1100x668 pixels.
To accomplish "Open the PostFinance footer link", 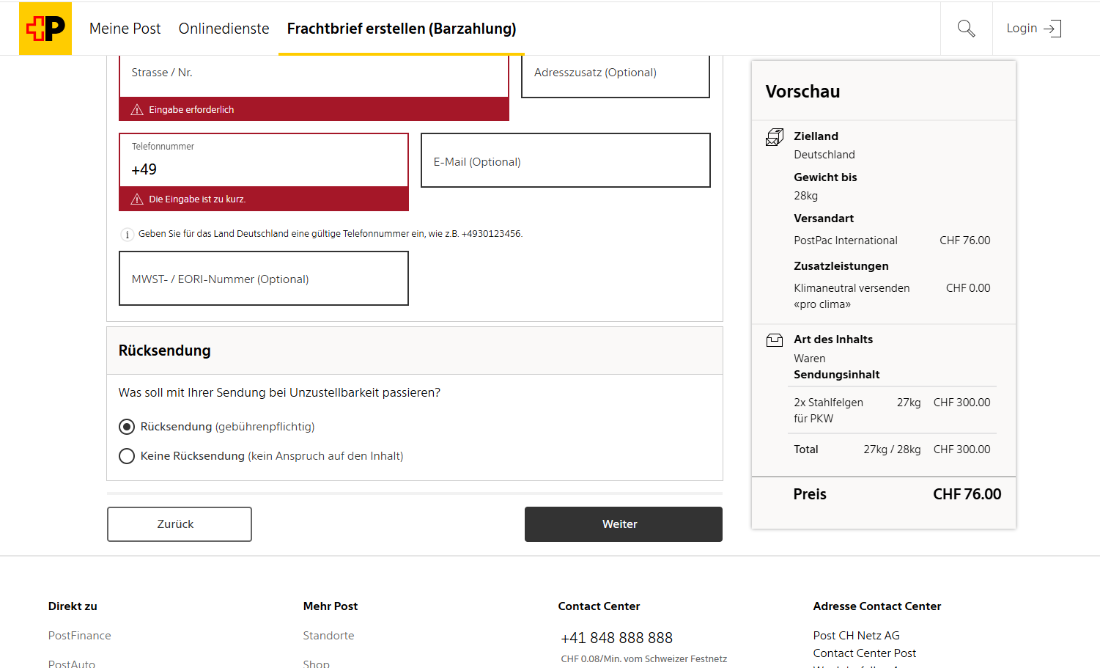I will coord(79,635).
